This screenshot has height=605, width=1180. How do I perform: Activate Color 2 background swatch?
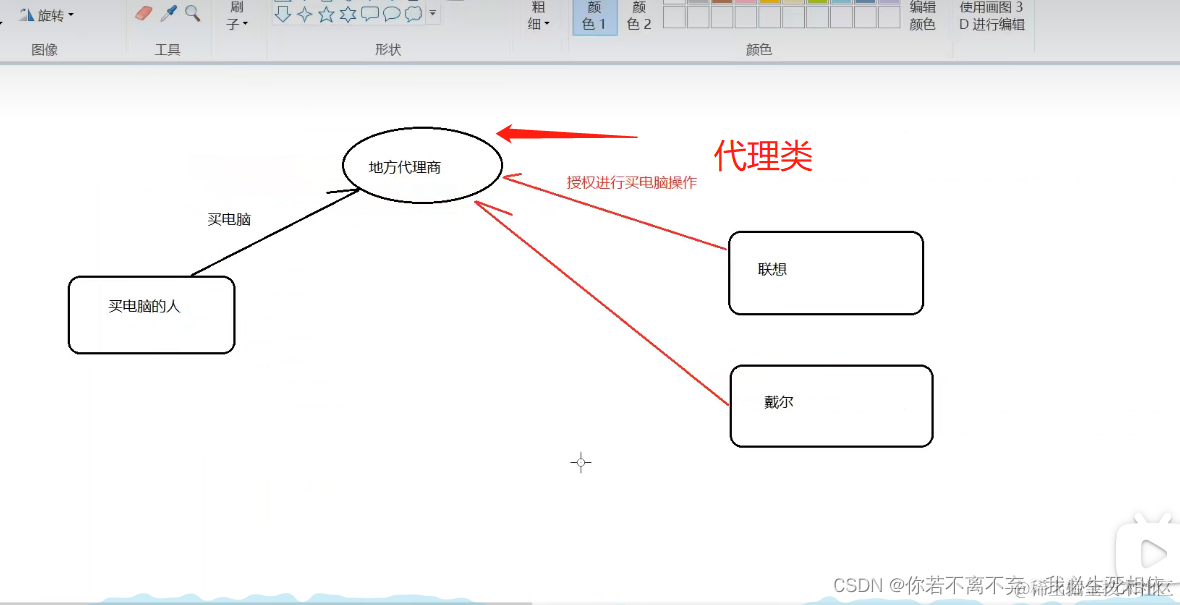coord(639,16)
